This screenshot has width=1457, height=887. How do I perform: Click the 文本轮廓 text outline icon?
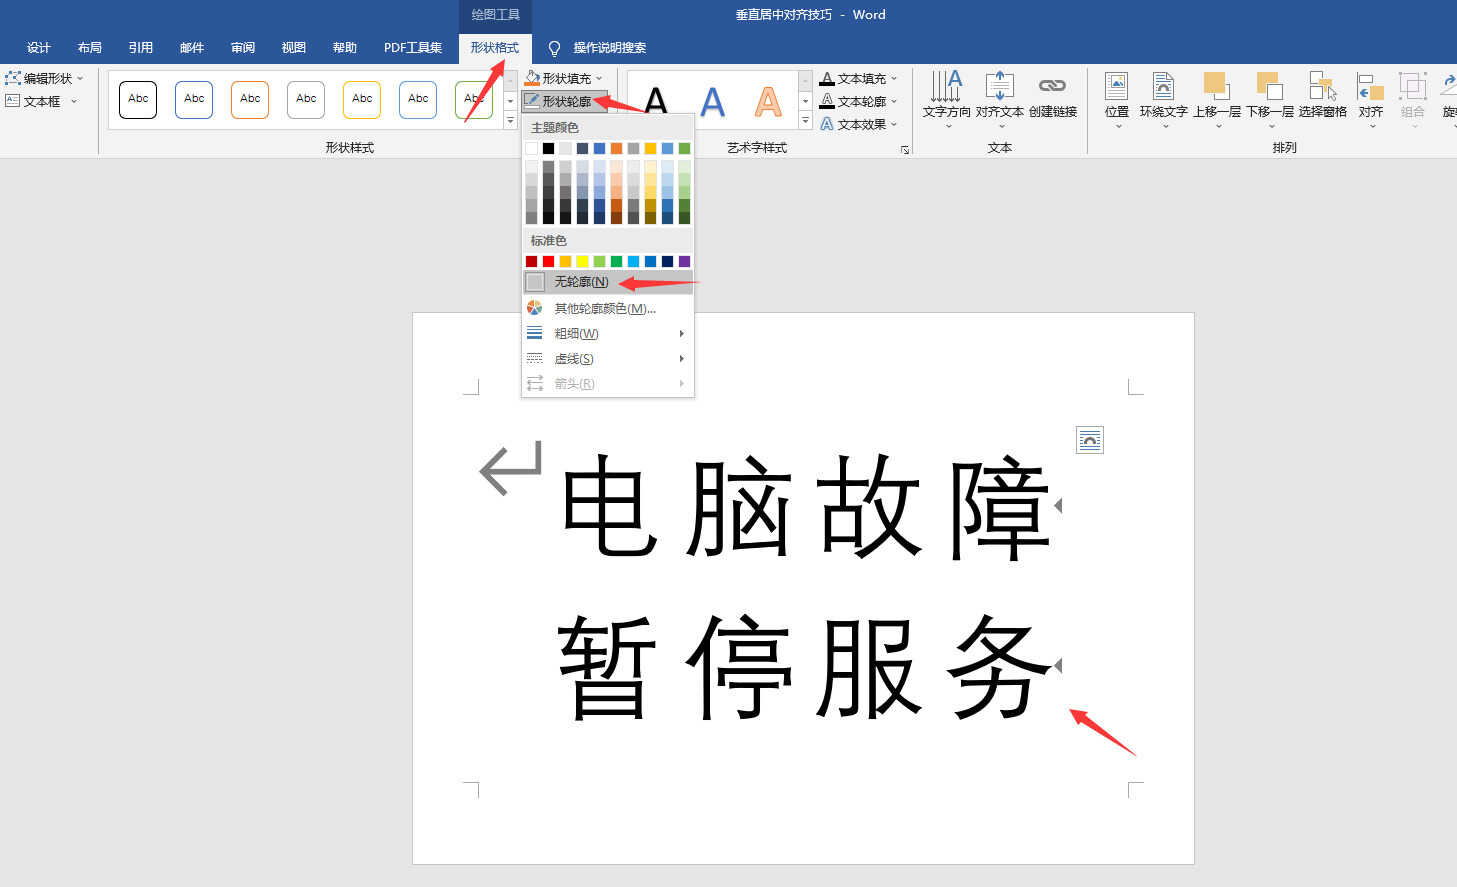(x=827, y=101)
